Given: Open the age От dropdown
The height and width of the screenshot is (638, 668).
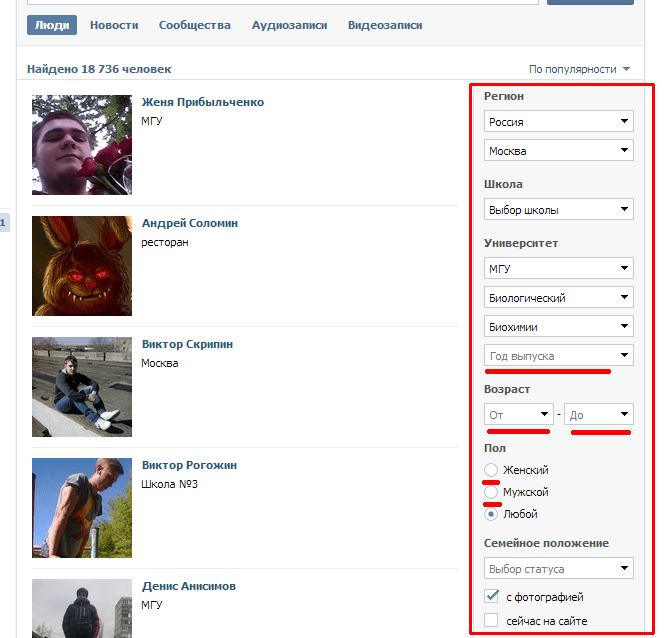Looking at the screenshot, I should click(519, 414).
